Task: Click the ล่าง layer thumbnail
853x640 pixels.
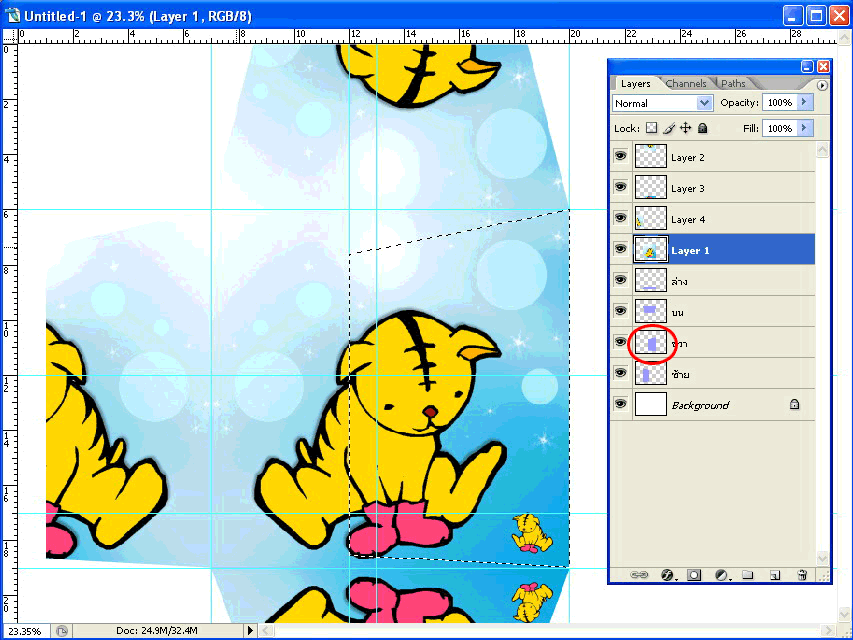Action: click(651, 280)
